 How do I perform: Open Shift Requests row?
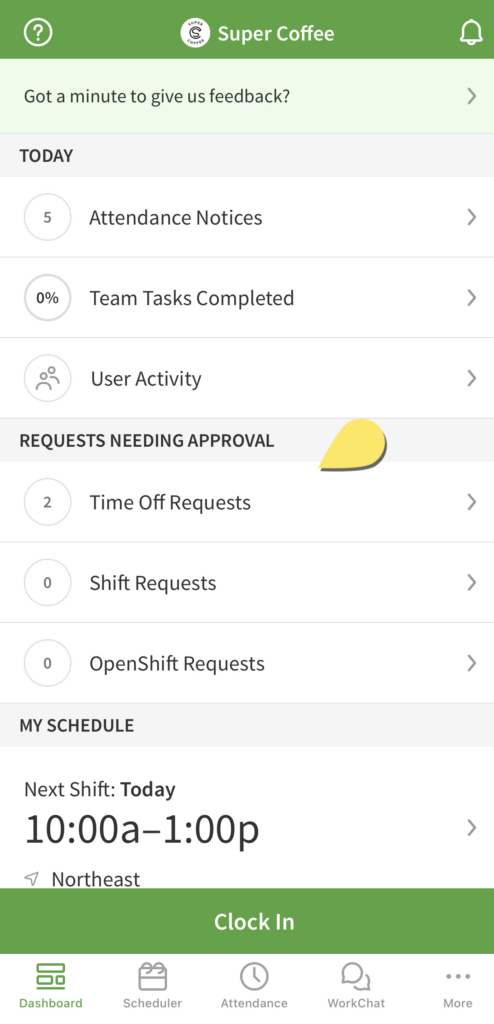tap(247, 583)
